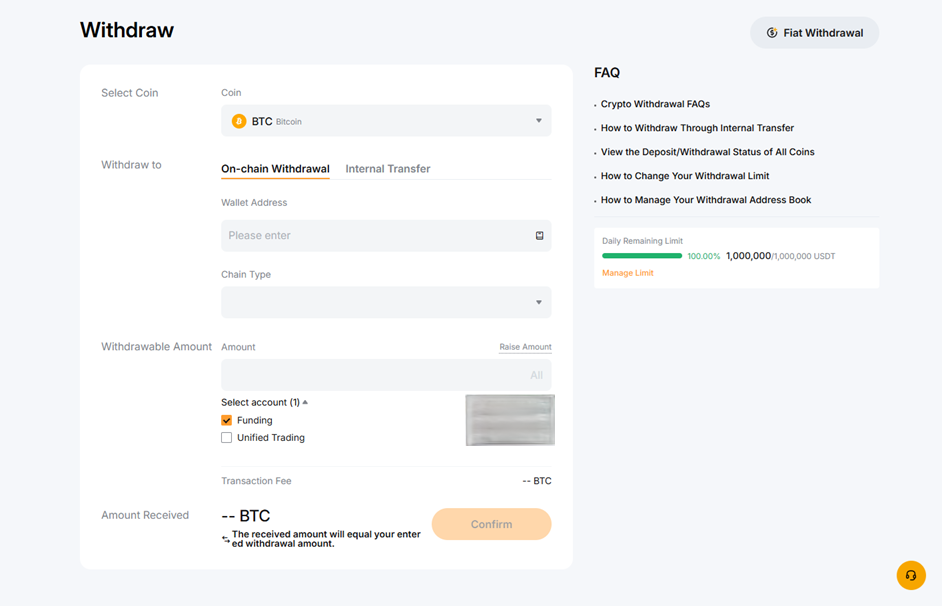Click the headset support chat icon
942x606 pixels.
(910, 575)
